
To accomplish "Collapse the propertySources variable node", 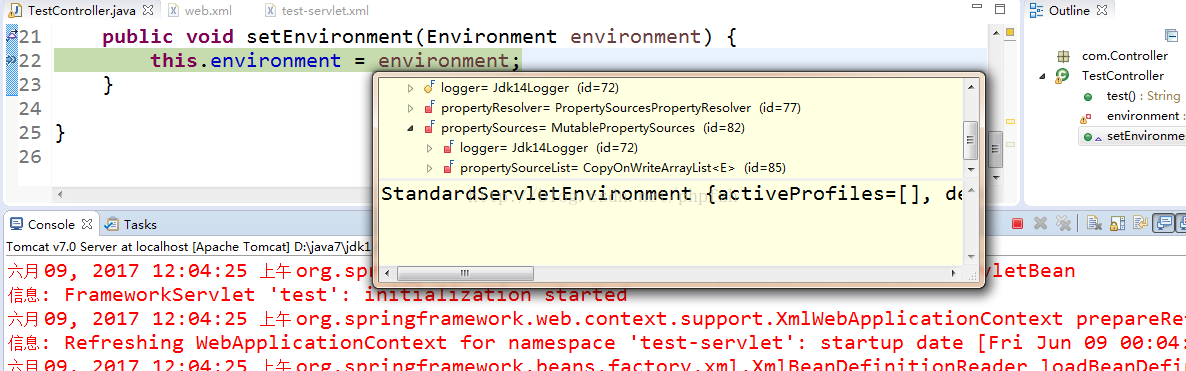I will (x=411, y=129).
